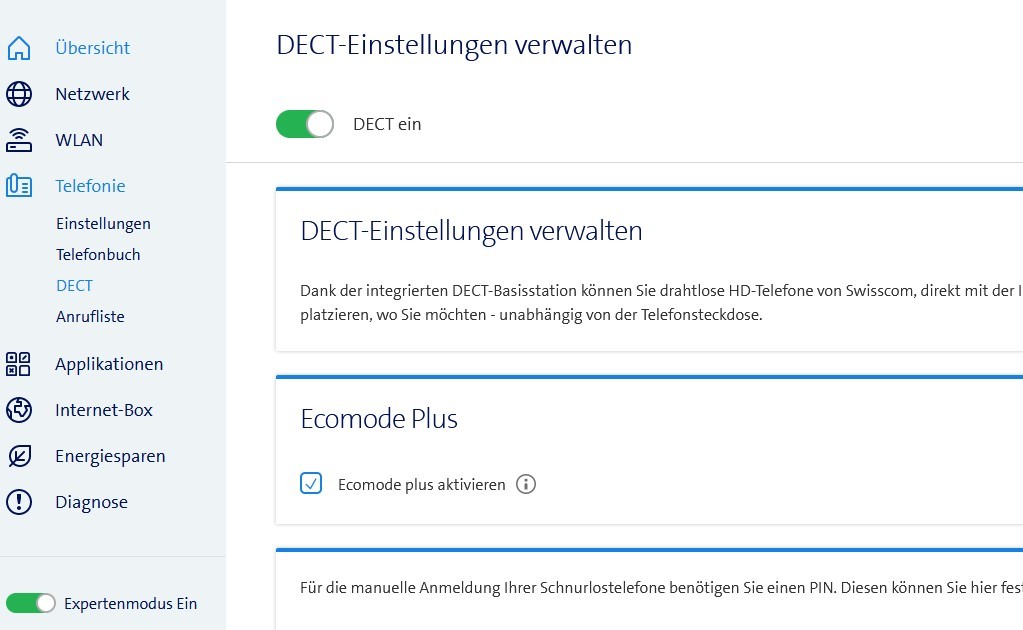
Task: Click the Netzwerk globe icon
Action: point(19,94)
